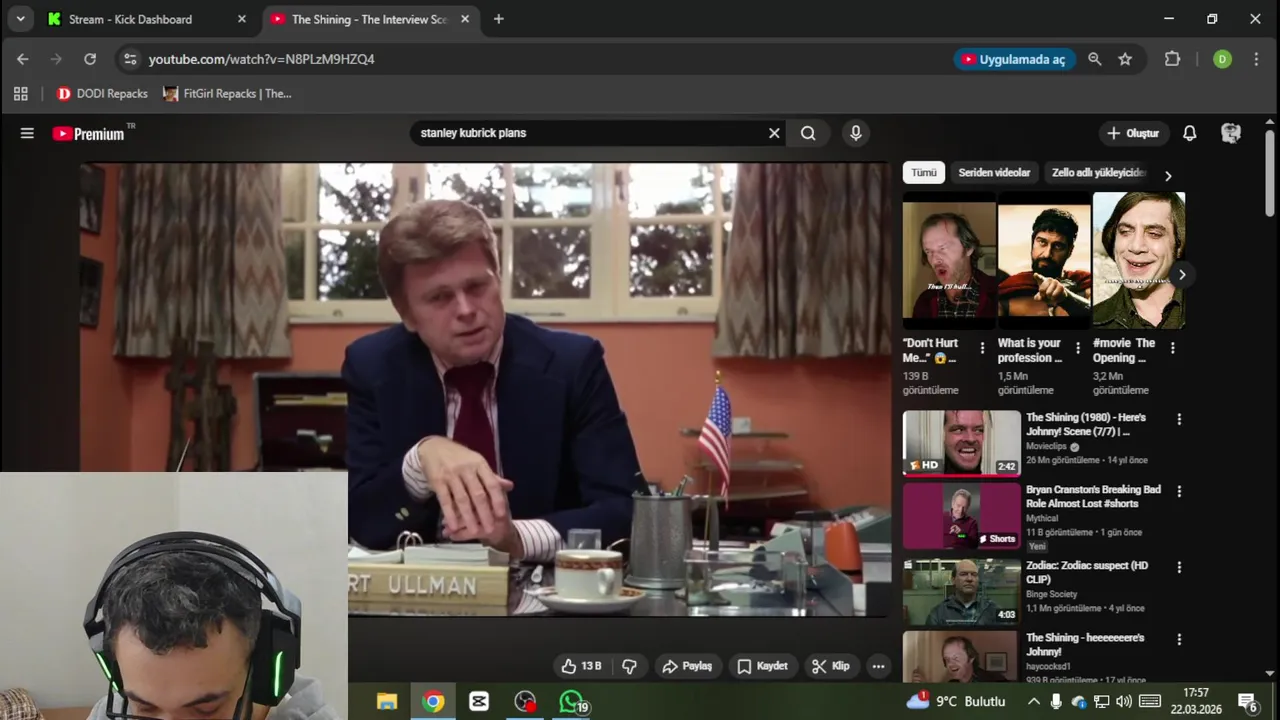Open OBS Studio from taskbar
Viewport: 1280px width, 720px height.
(x=525, y=702)
